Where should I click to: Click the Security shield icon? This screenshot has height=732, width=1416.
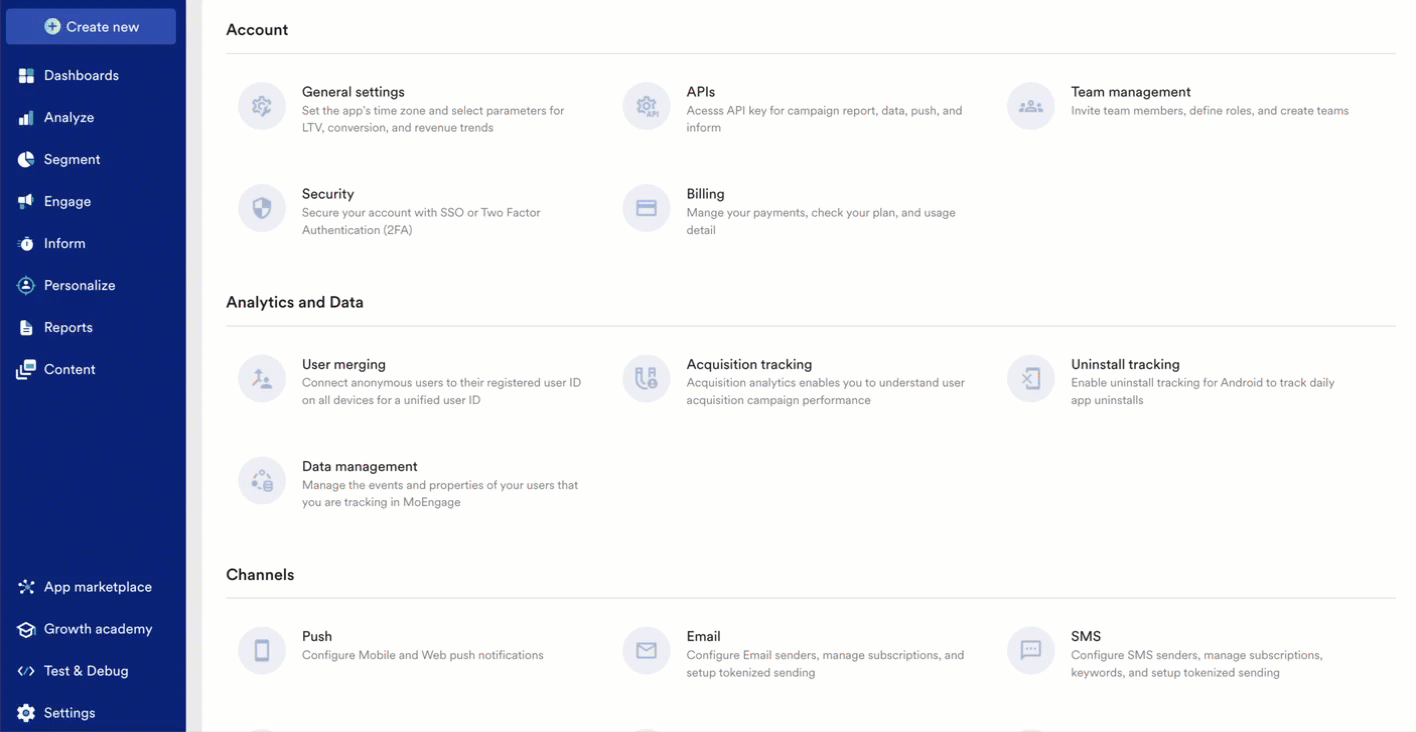(x=262, y=208)
